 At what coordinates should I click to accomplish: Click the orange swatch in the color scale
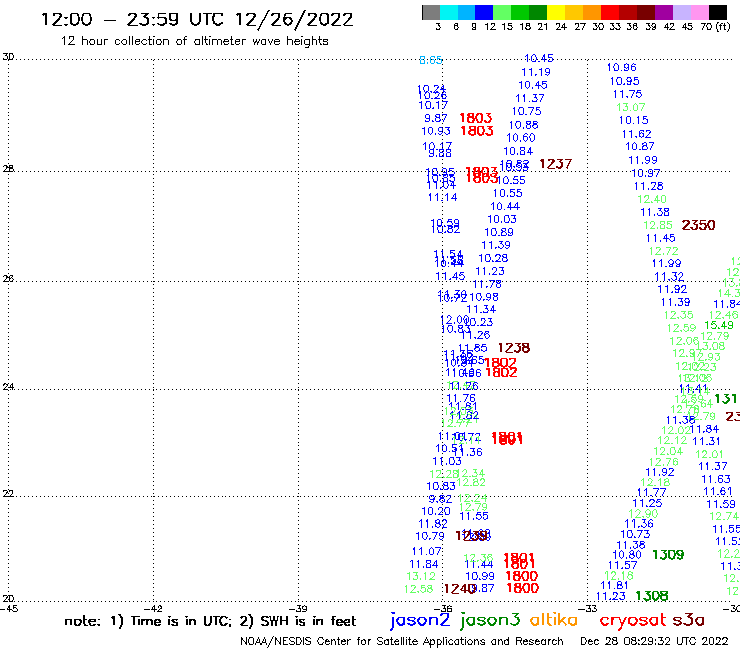(x=592, y=12)
